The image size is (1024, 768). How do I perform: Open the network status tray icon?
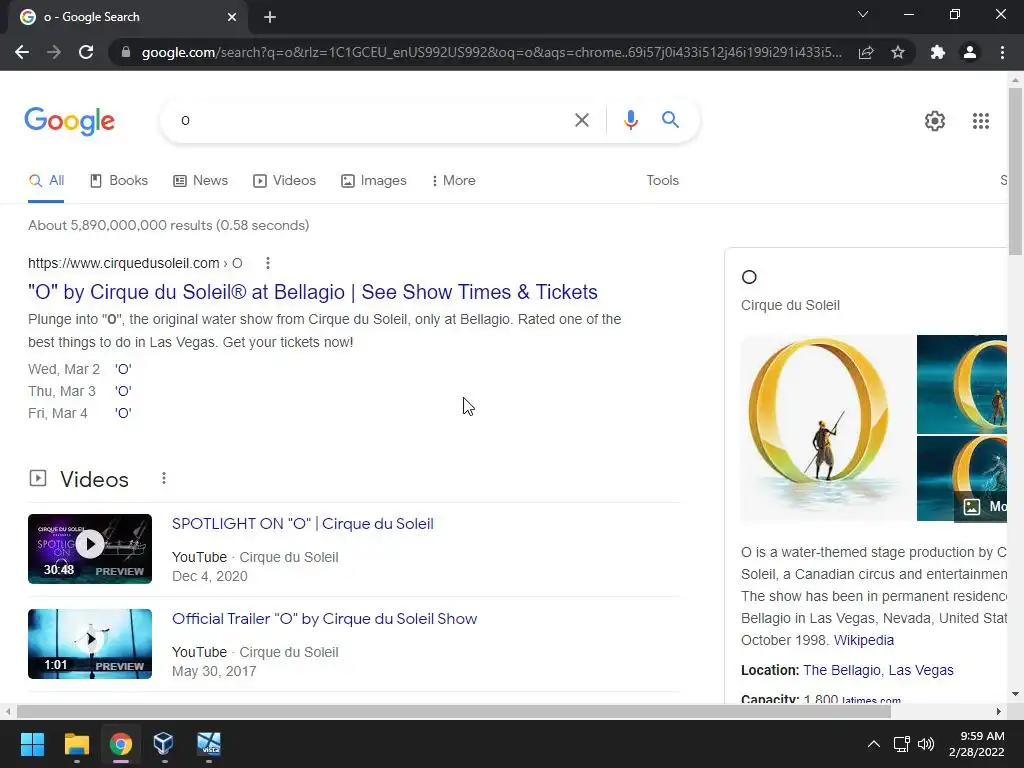pyautogui.click(x=902, y=744)
